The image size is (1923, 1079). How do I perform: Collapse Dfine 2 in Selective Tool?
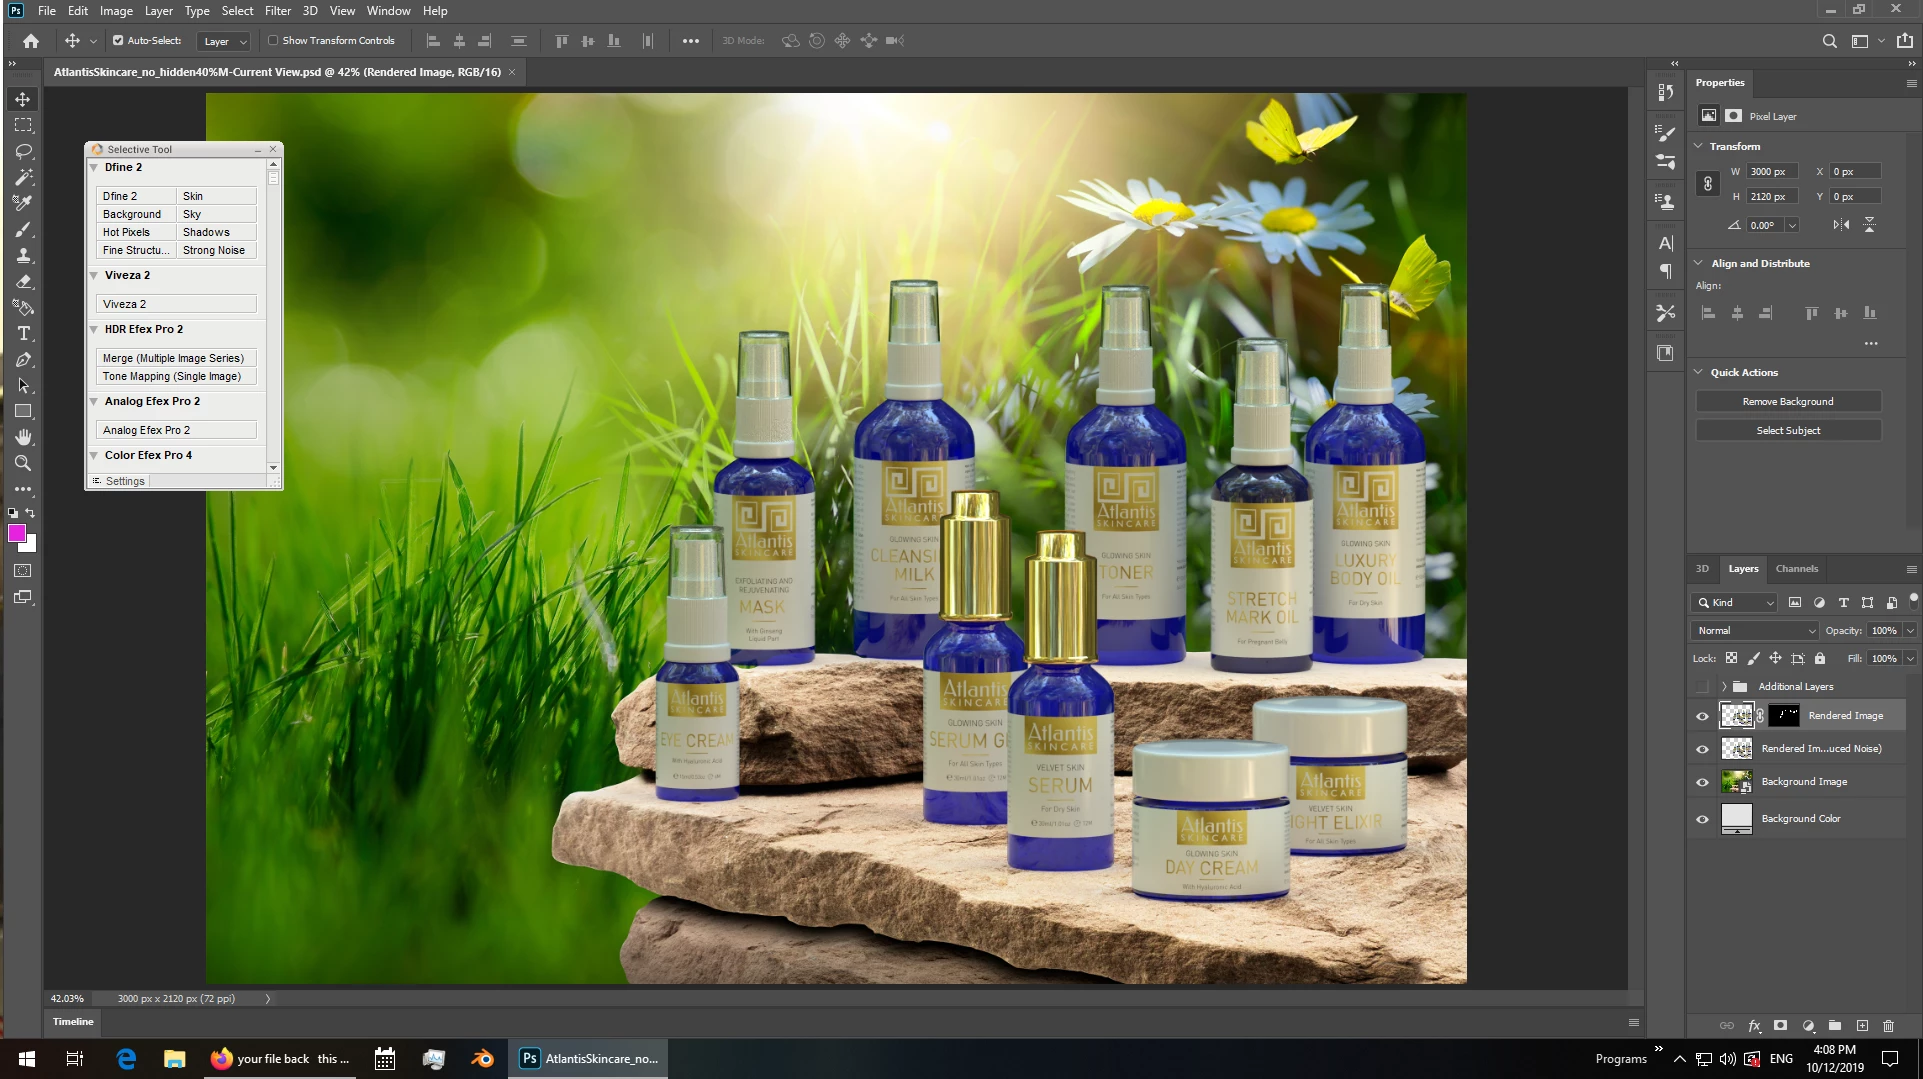(94, 168)
